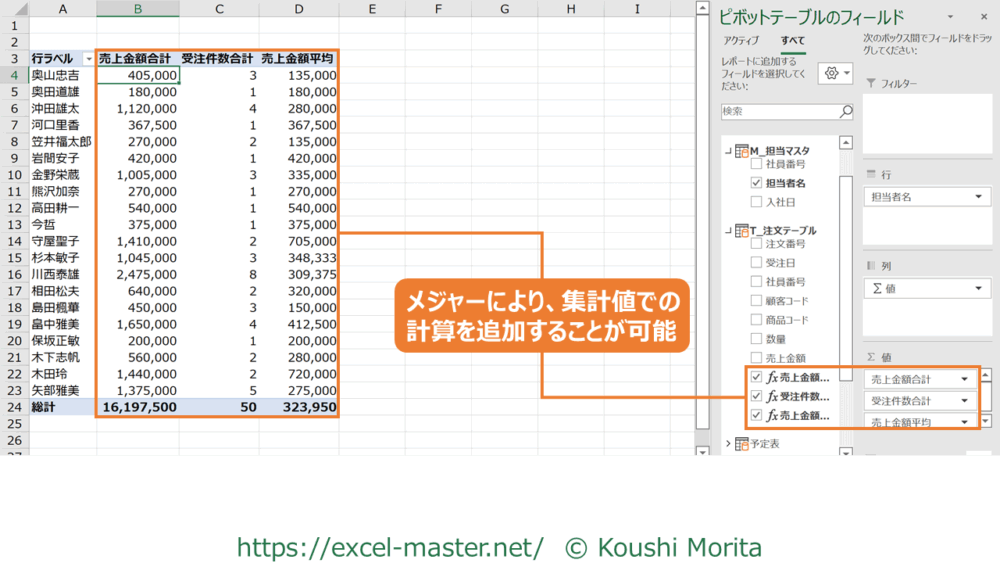Open the 行ラベル filter button in the header

87,59
